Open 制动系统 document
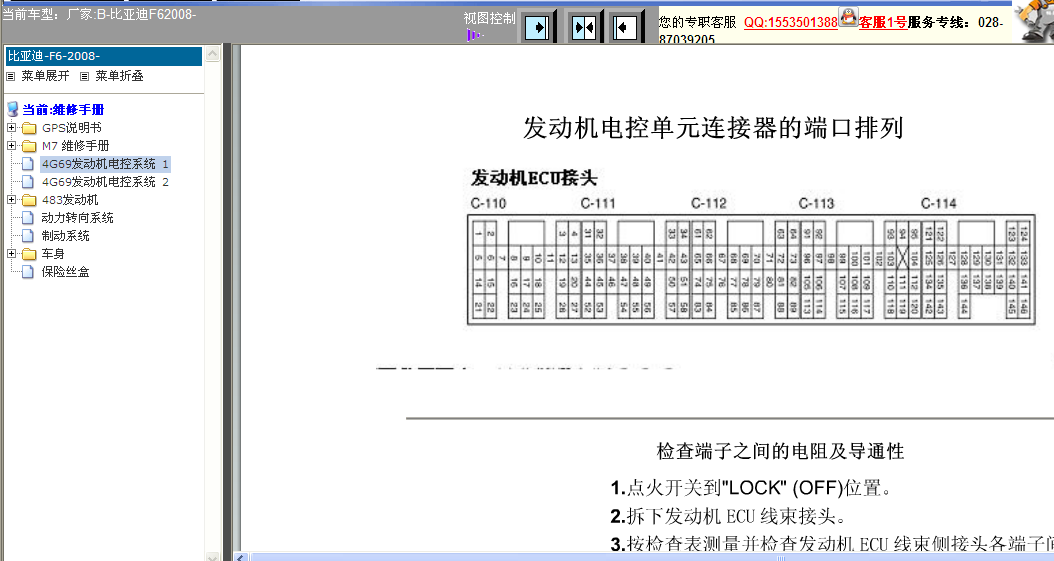The height and width of the screenshot is (561, 1054). 65,236
